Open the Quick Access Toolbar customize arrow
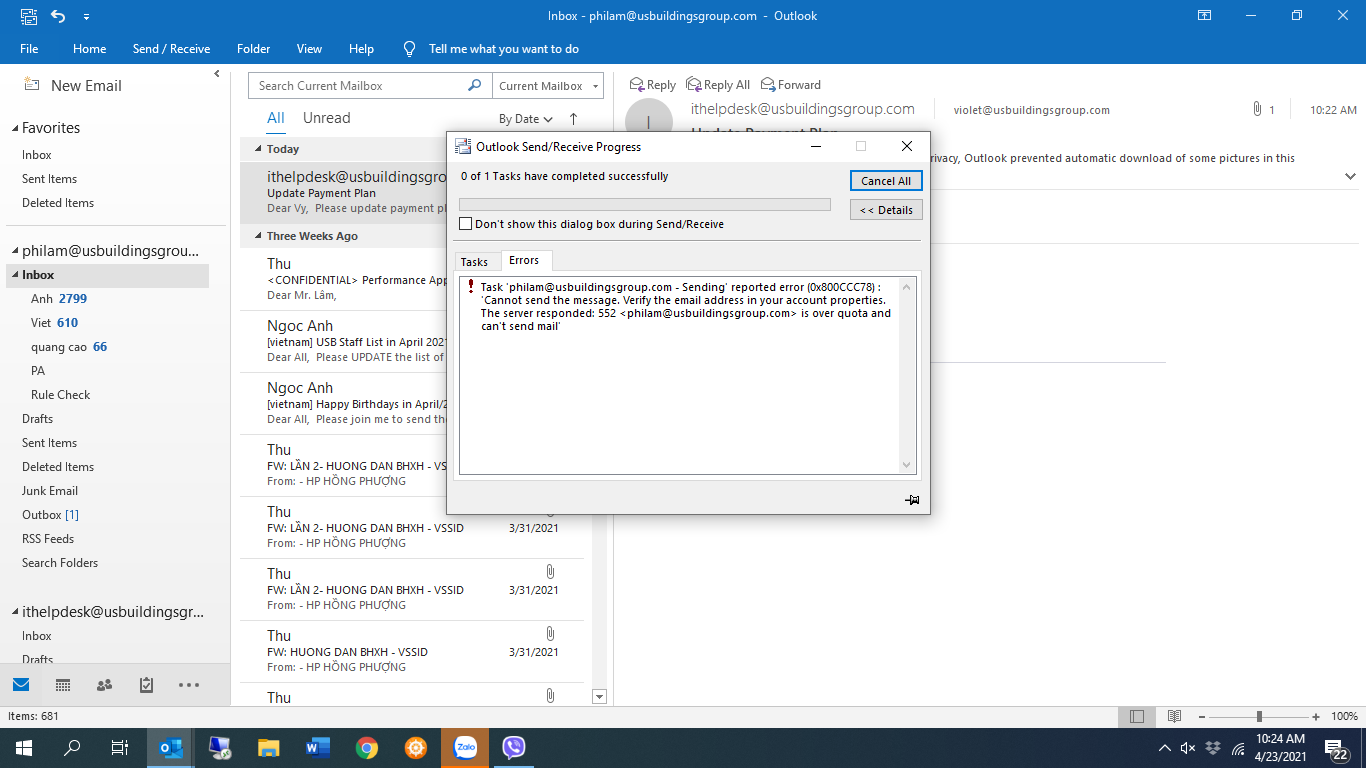 click(x=87, y=17)
